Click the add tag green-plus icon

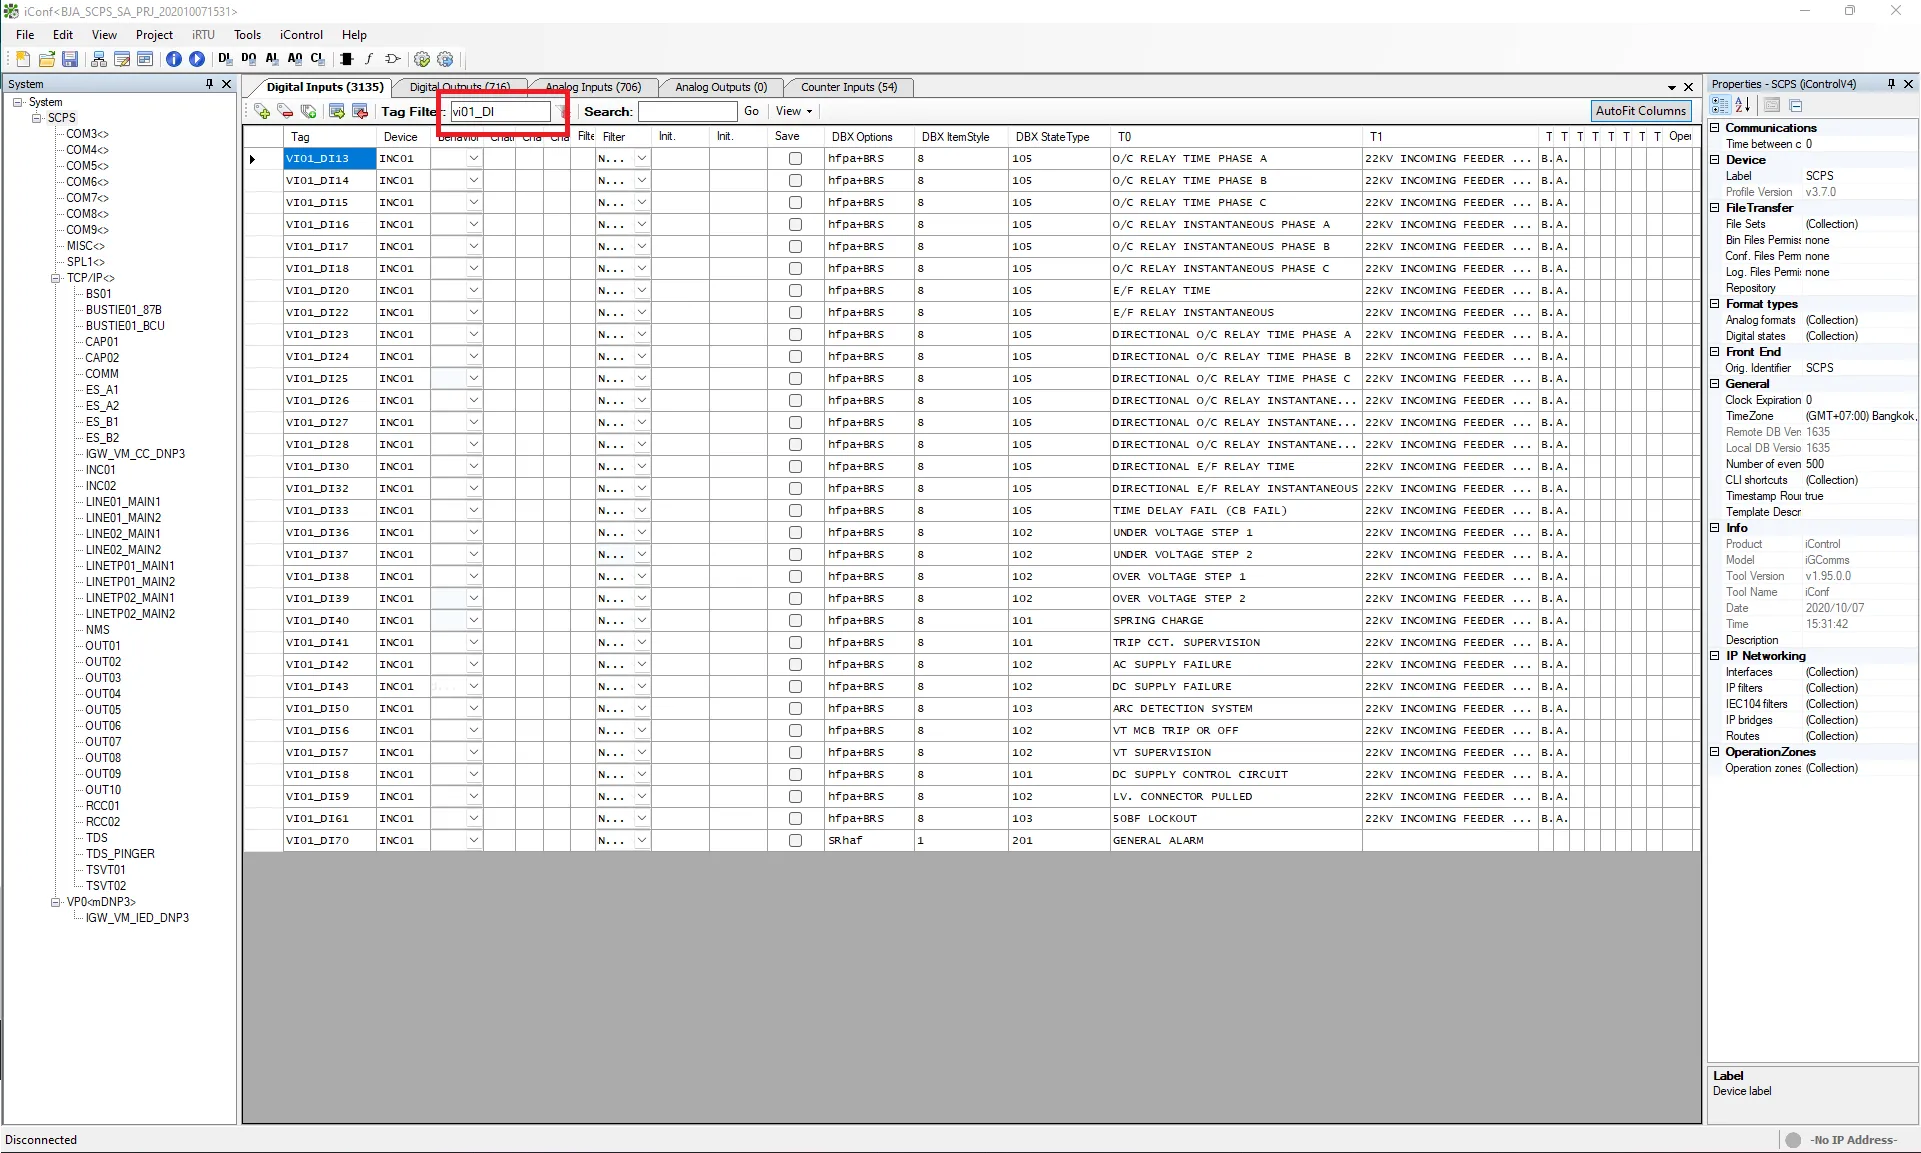point(262,111)
